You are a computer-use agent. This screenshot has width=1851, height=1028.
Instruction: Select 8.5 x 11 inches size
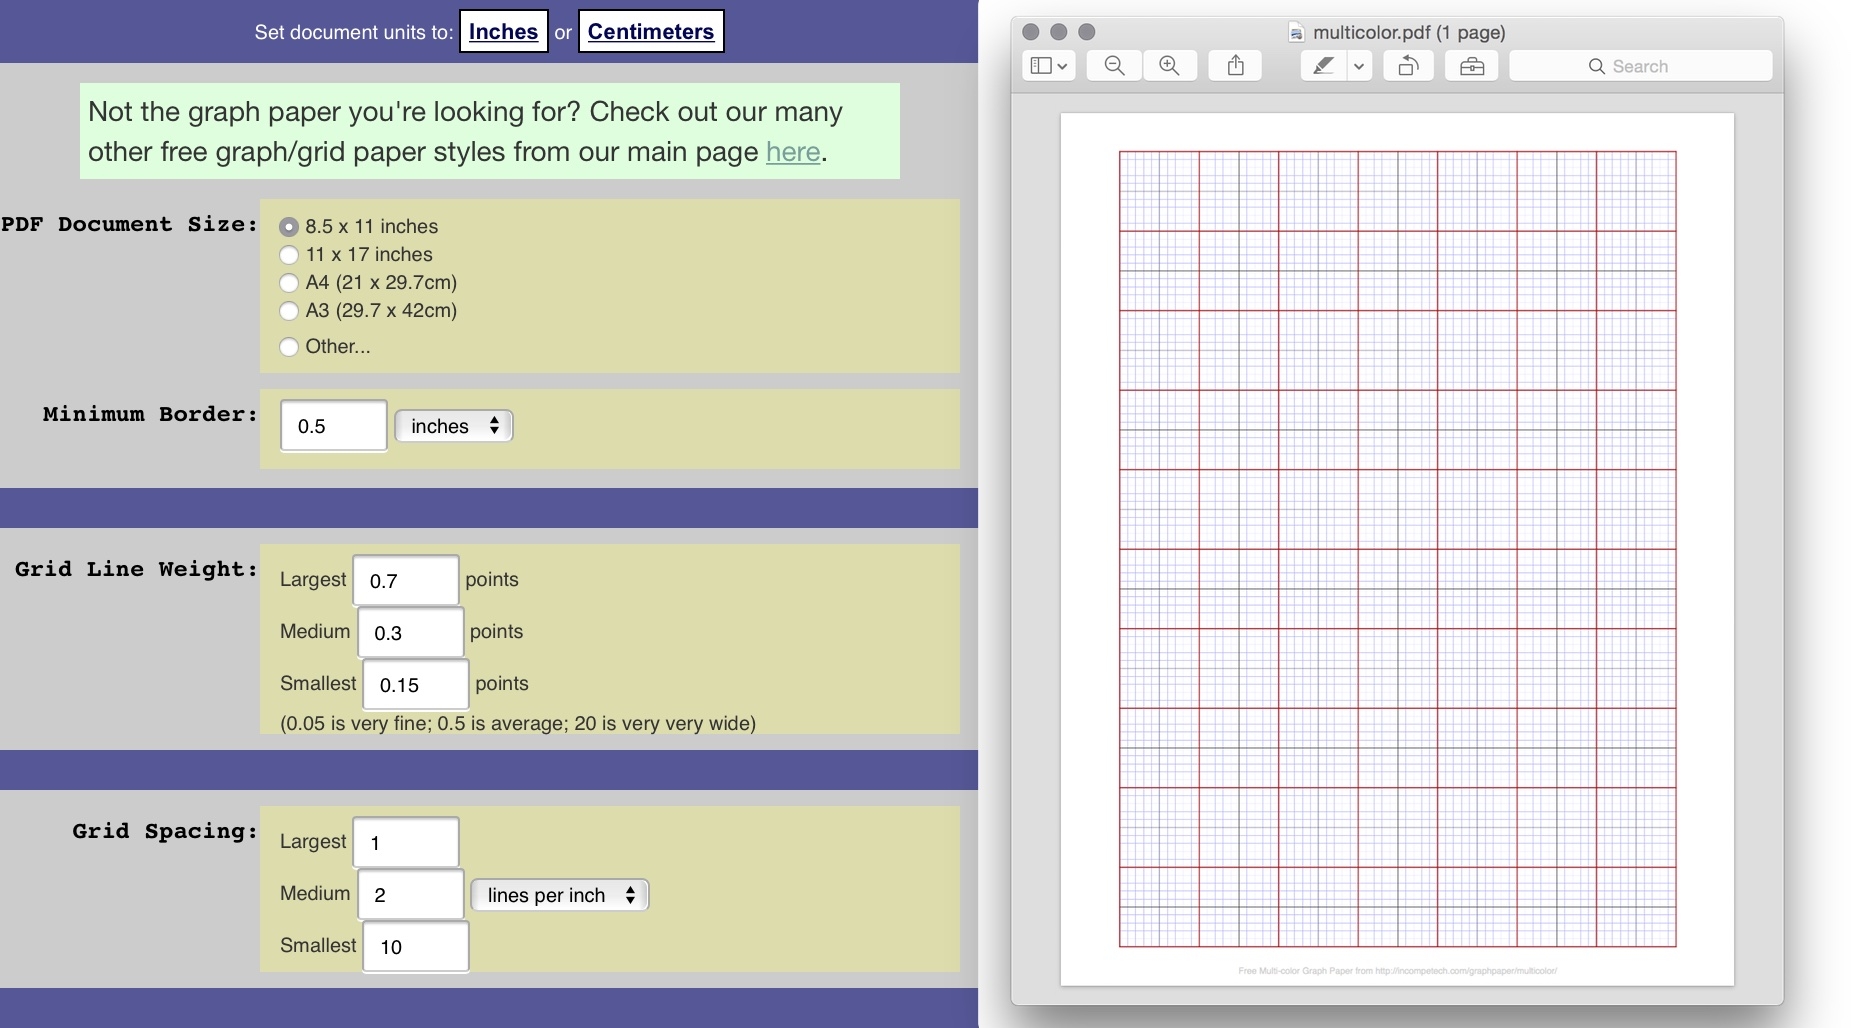pos(289,227)
